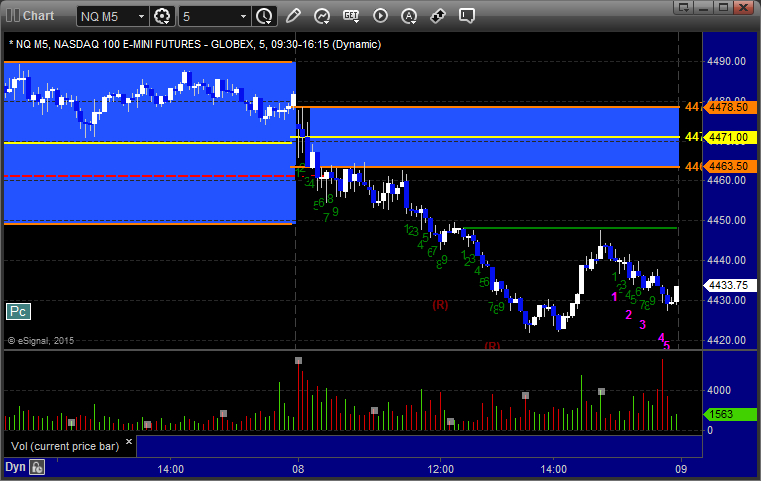Toggle the Dyn dynamic time mode label
Image resolution: width=761 pixels, height=481 pixels.
point(15,466)
